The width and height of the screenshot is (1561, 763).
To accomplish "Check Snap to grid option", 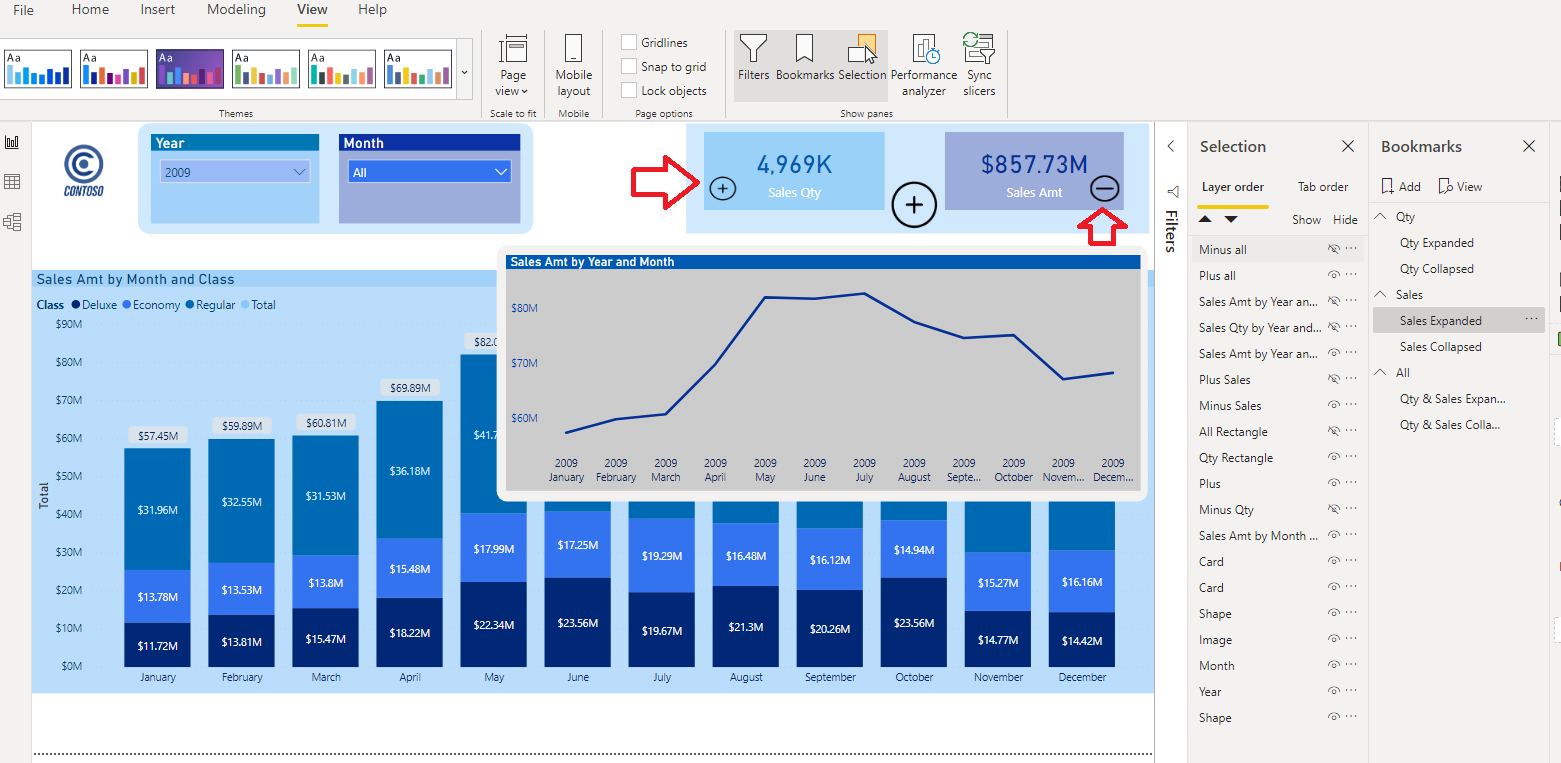I will [x=629, y=66].
